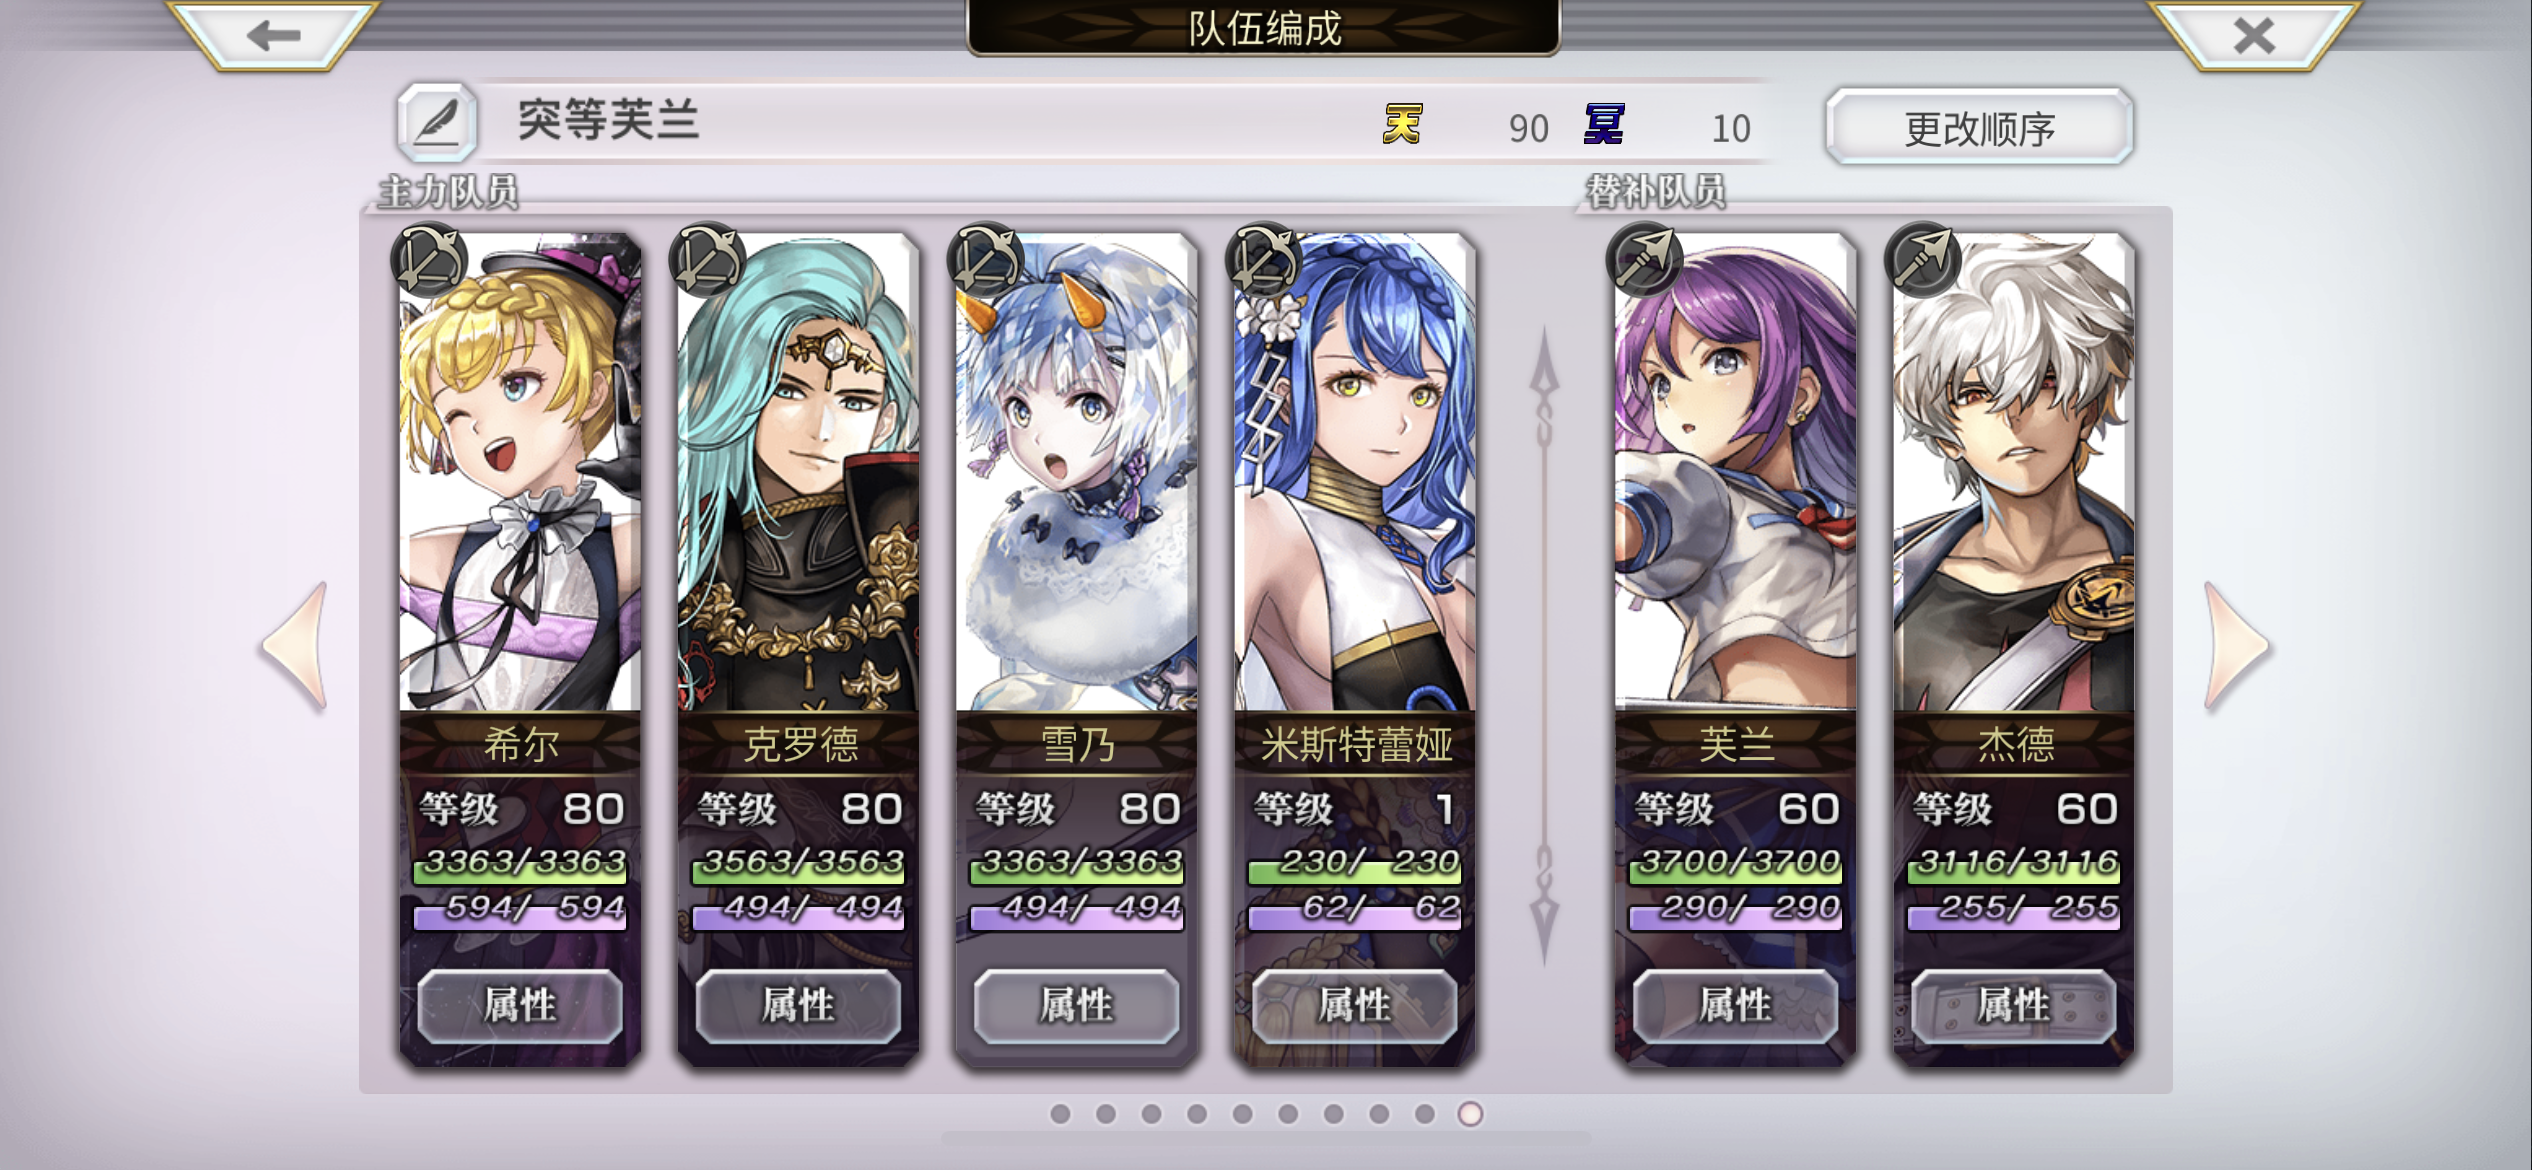This screenshot has width=2532, height=1170.
Task: Close the team formation screen
Action: coord(2254,35)
